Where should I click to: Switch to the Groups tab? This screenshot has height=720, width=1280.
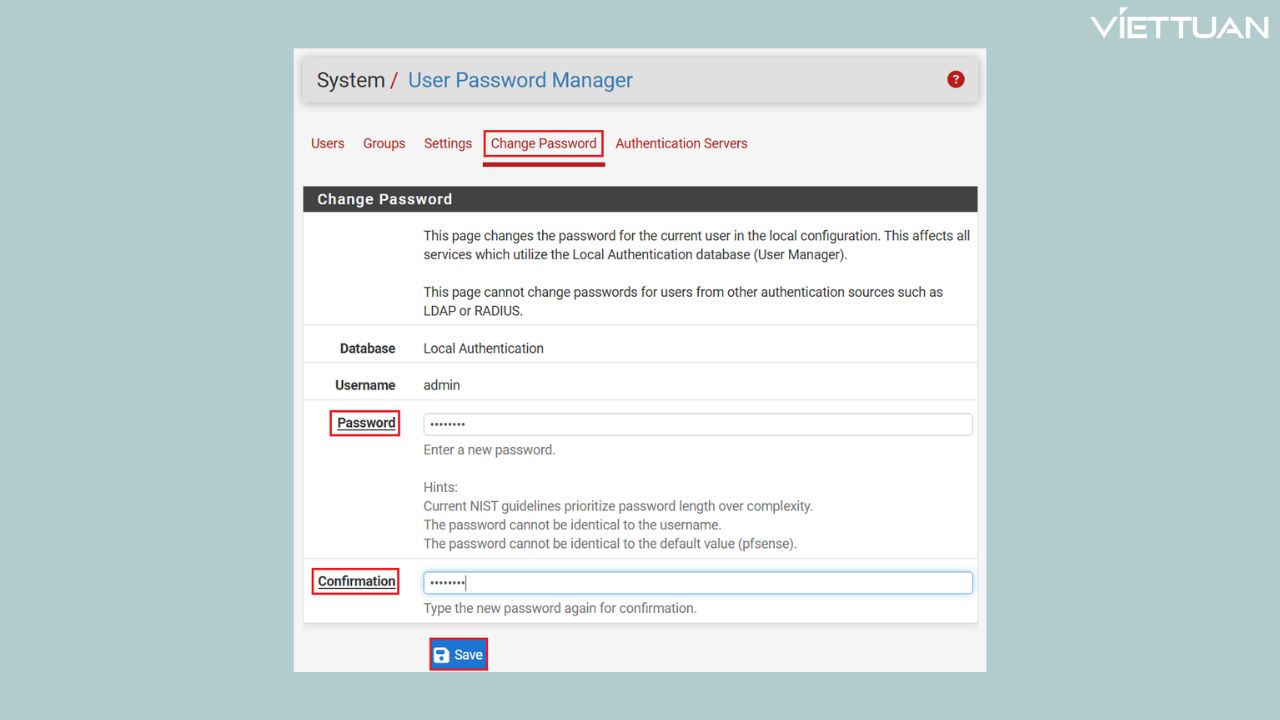[384, 143]
